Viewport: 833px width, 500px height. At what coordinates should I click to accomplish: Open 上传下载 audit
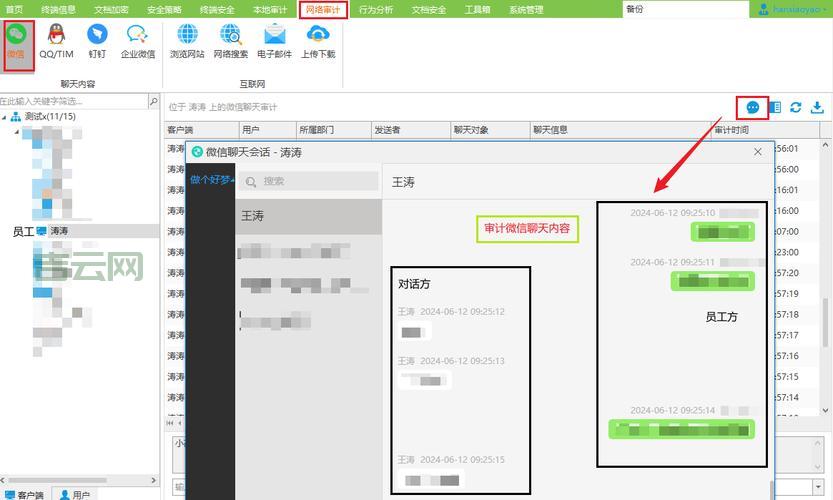click(x=318, y=42)
